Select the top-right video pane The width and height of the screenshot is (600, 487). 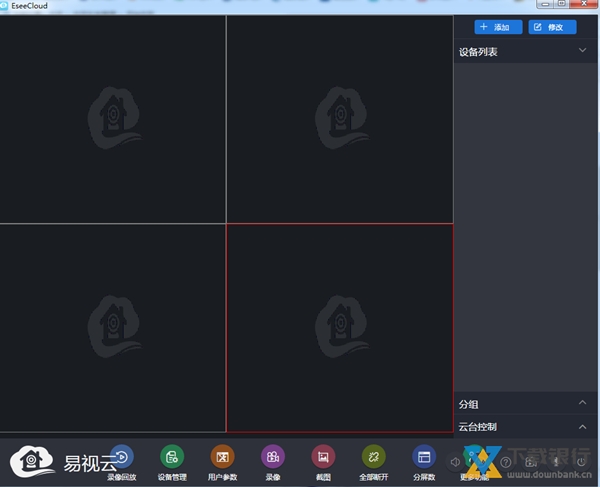point(340,119)
